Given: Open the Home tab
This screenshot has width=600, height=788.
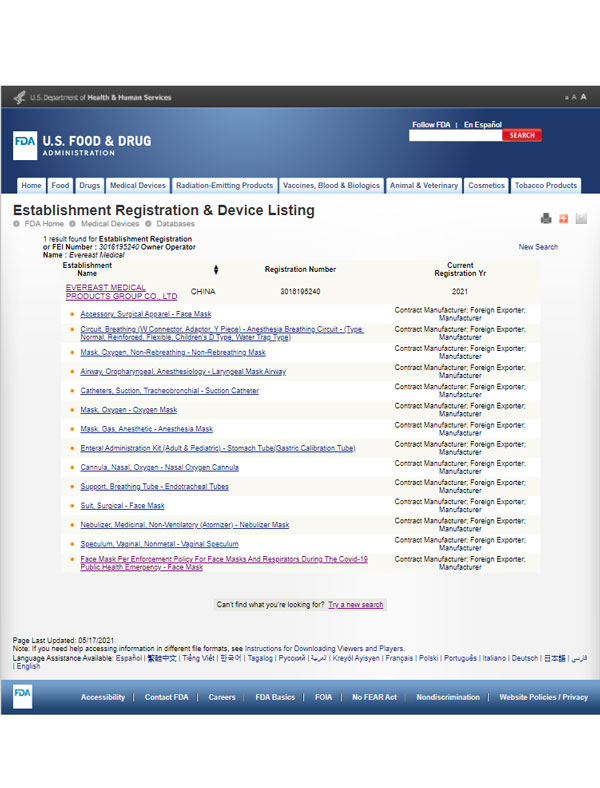Looking at the screenshot, I should (31, 185).
